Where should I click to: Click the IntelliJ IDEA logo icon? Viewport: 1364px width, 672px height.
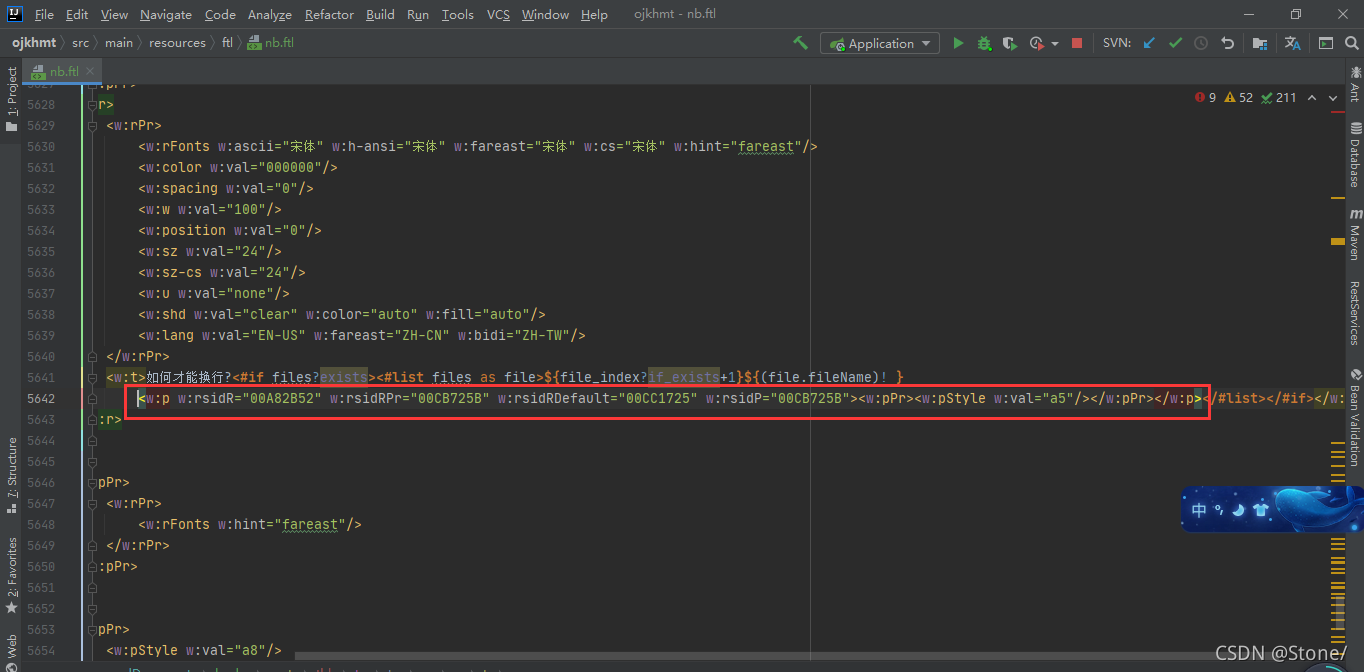tap(15, 14)
